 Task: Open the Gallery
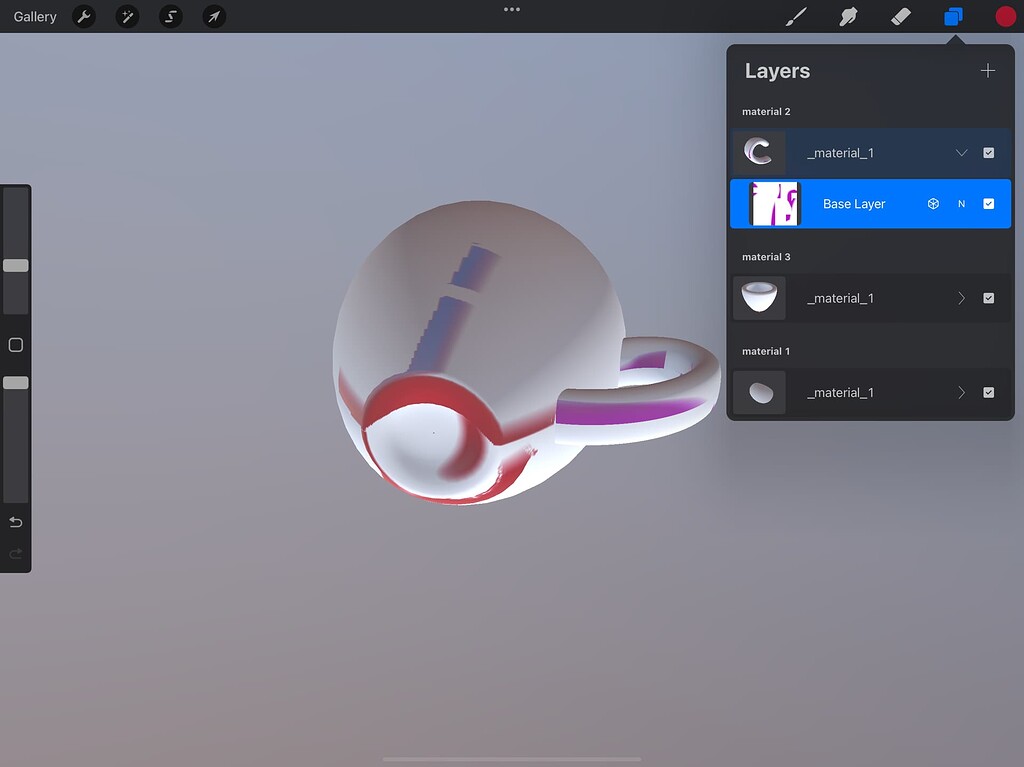[x=34, y=16]
